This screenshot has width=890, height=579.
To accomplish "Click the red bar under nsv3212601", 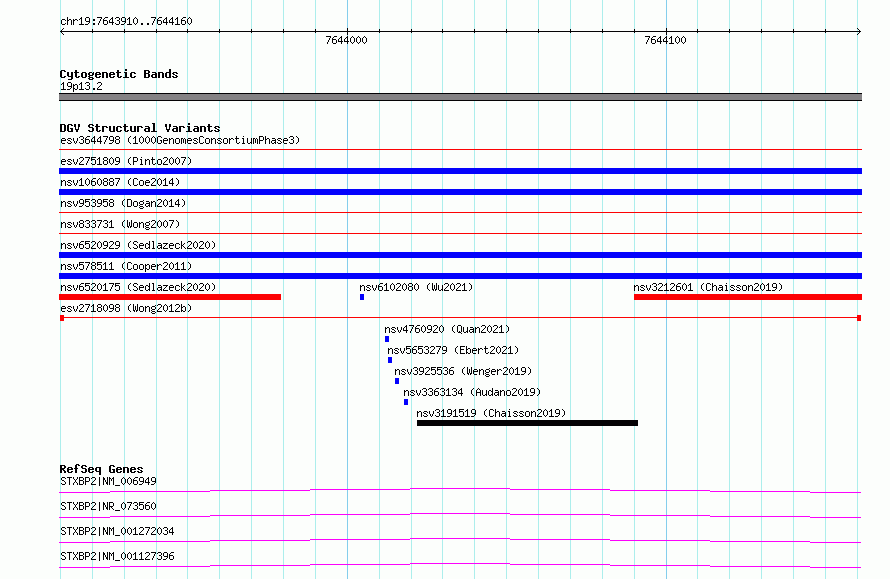I will (x=748, y=297).
